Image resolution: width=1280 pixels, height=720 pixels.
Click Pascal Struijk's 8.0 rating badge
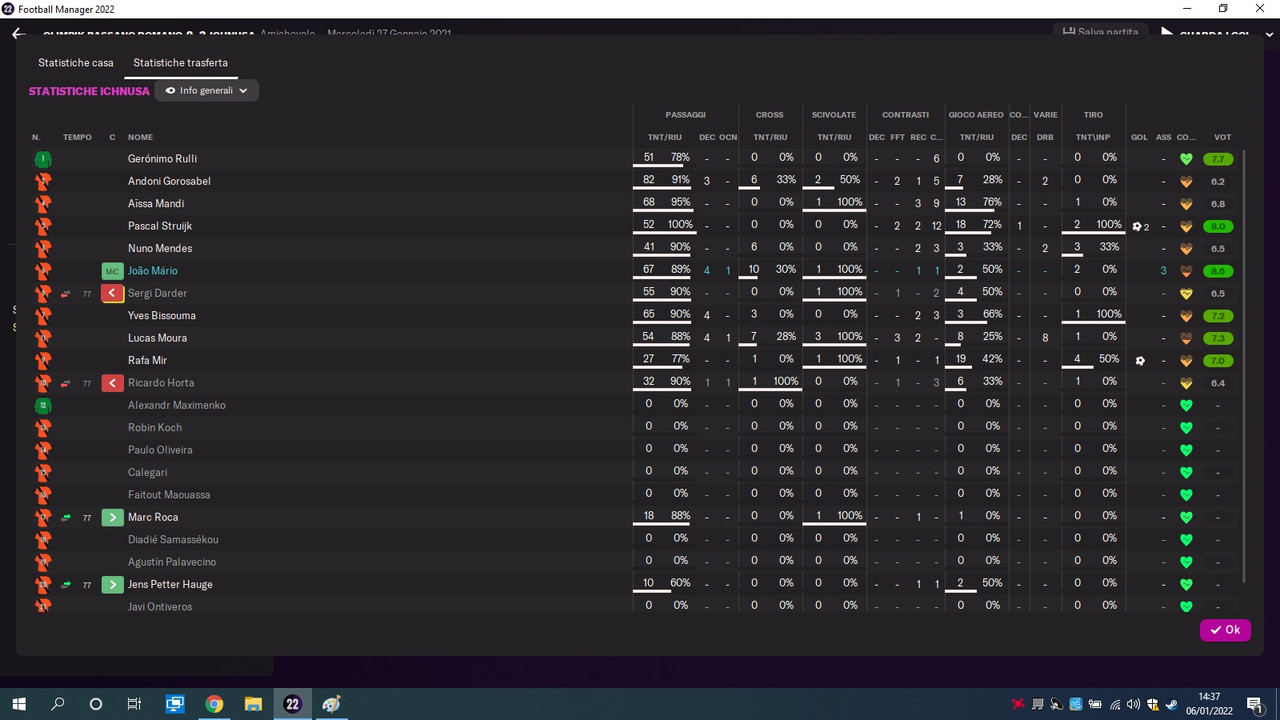point(1218,226)
